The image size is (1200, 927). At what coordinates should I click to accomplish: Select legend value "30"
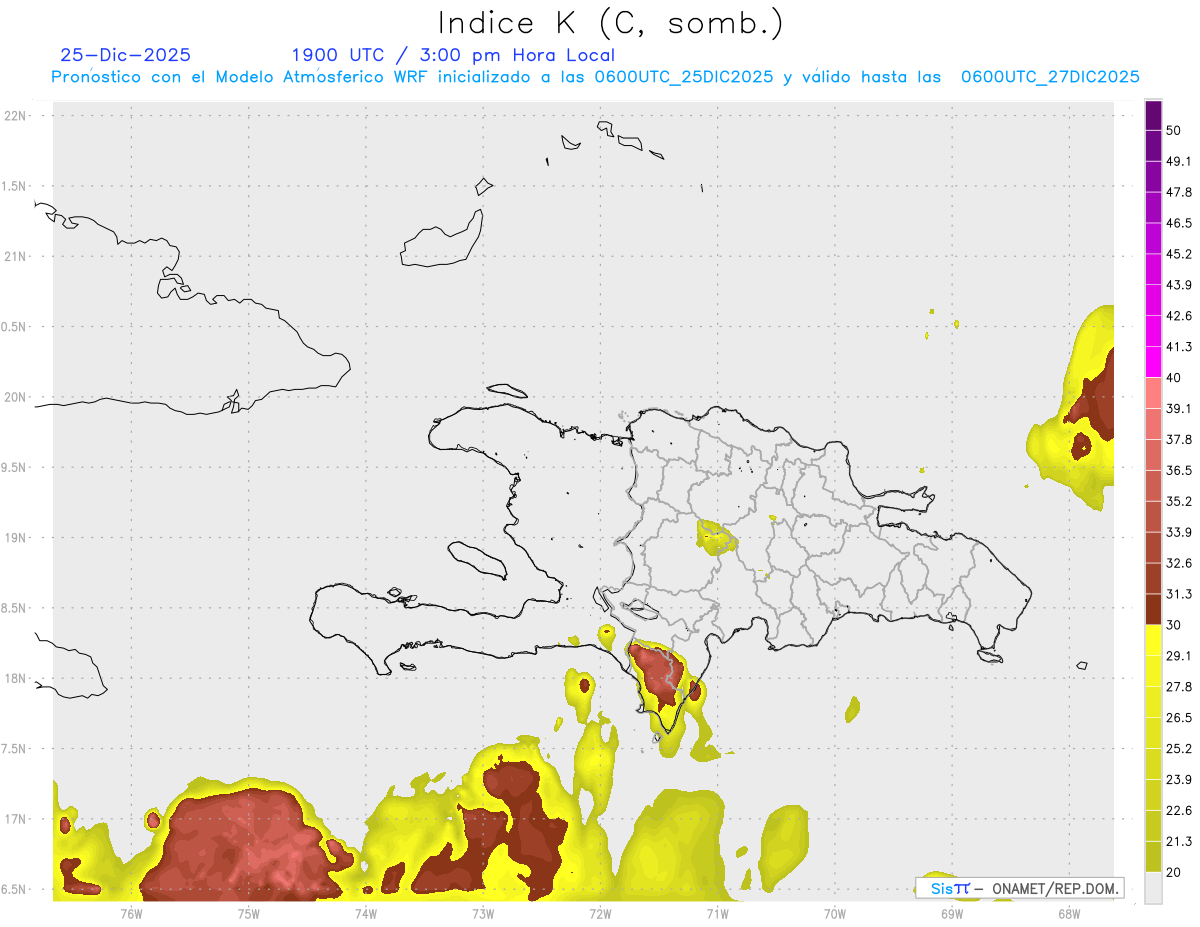(x=1174, y=625)
